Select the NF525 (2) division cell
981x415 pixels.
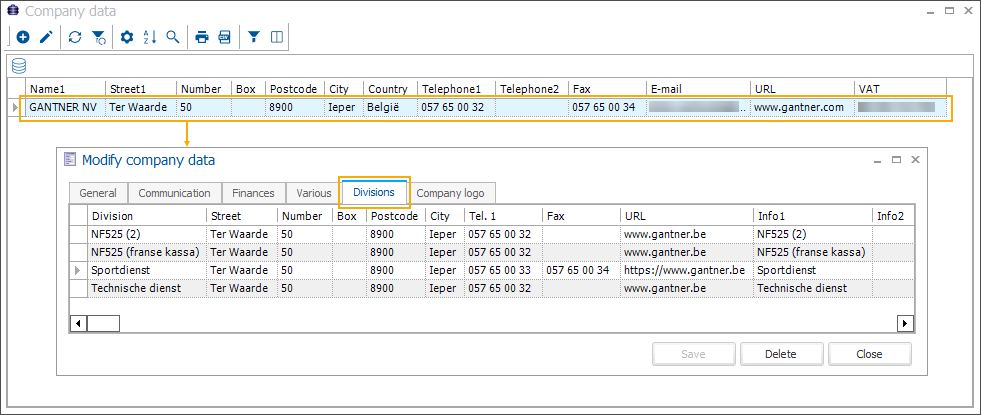click(x=146, y=234)
